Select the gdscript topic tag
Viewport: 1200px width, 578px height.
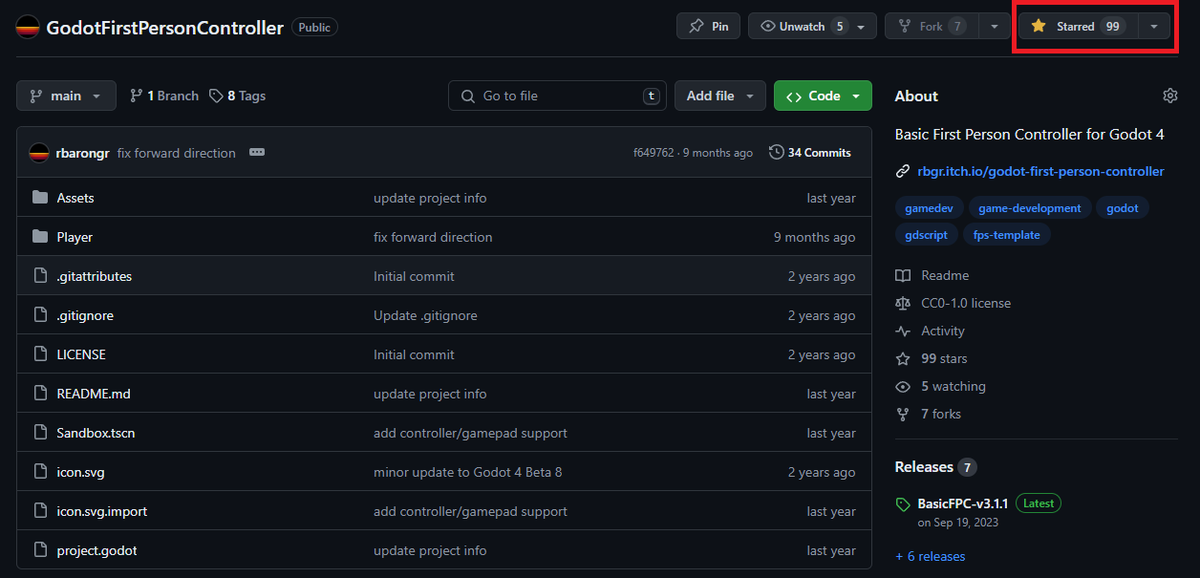pos(925,236)
